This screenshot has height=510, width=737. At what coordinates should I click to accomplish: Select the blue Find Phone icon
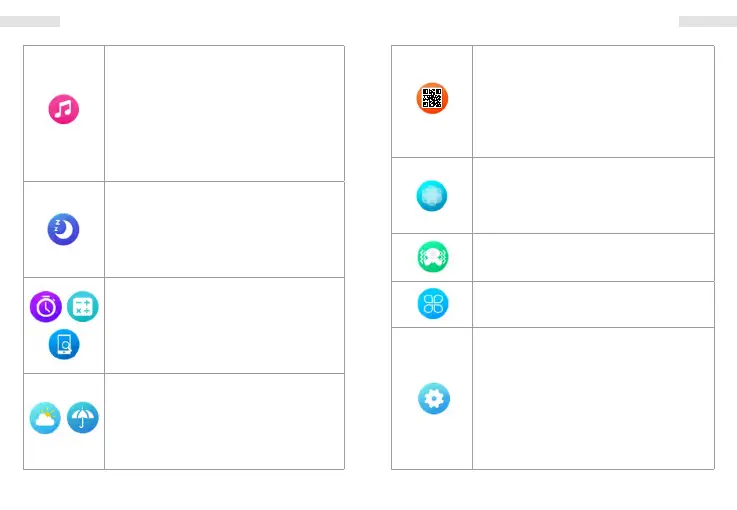(64, 344)
